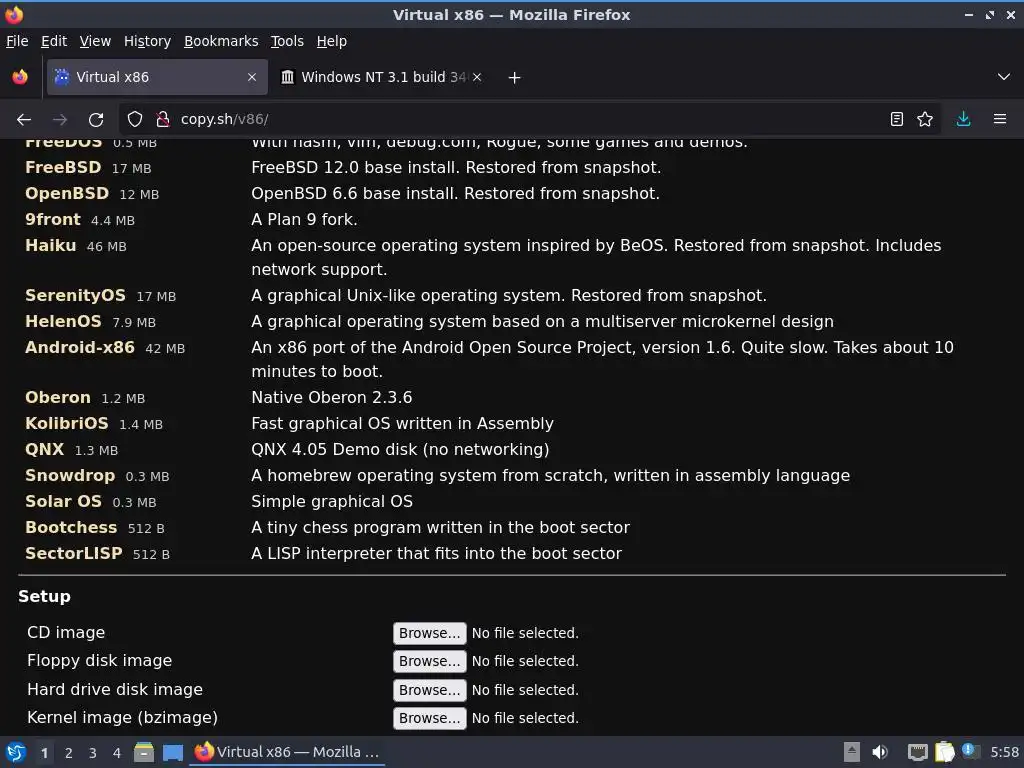Launch the Haiku image
Viewport: 1024px width, 768px height.
point(50,246)
